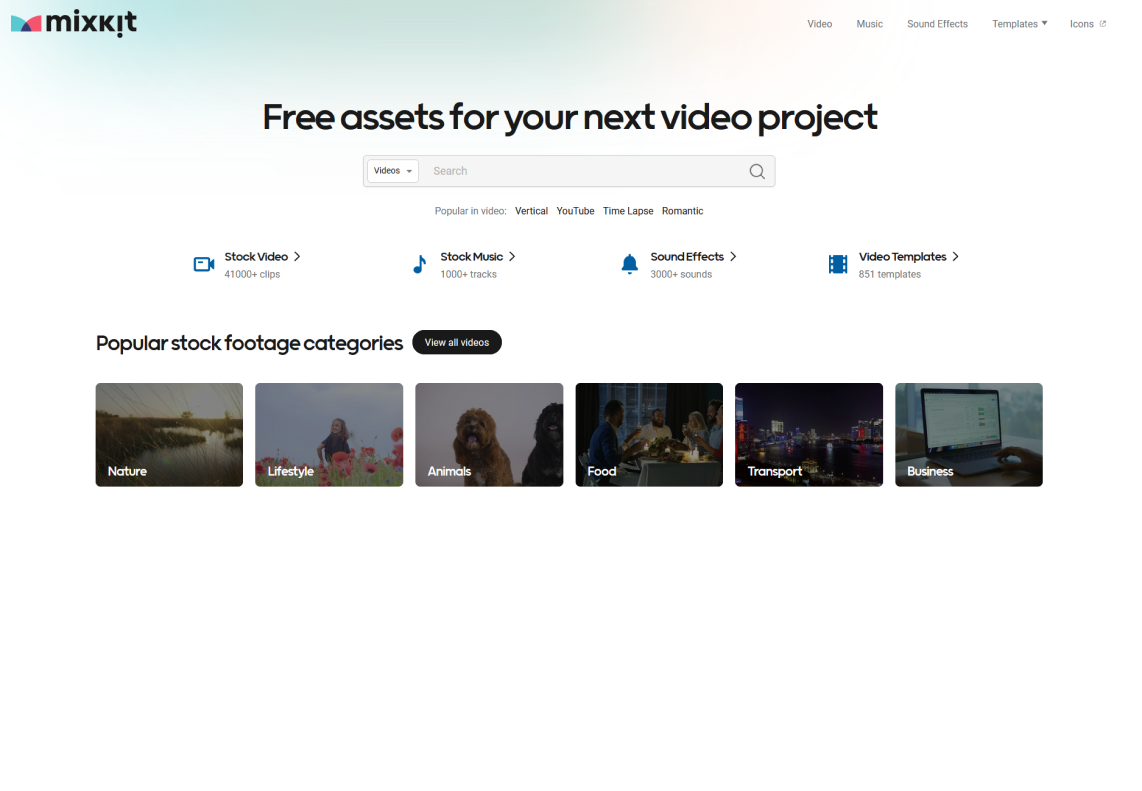Open the Music nav item
The width and height of the screenshot is (1142, 791).
[x=870, y=24]
